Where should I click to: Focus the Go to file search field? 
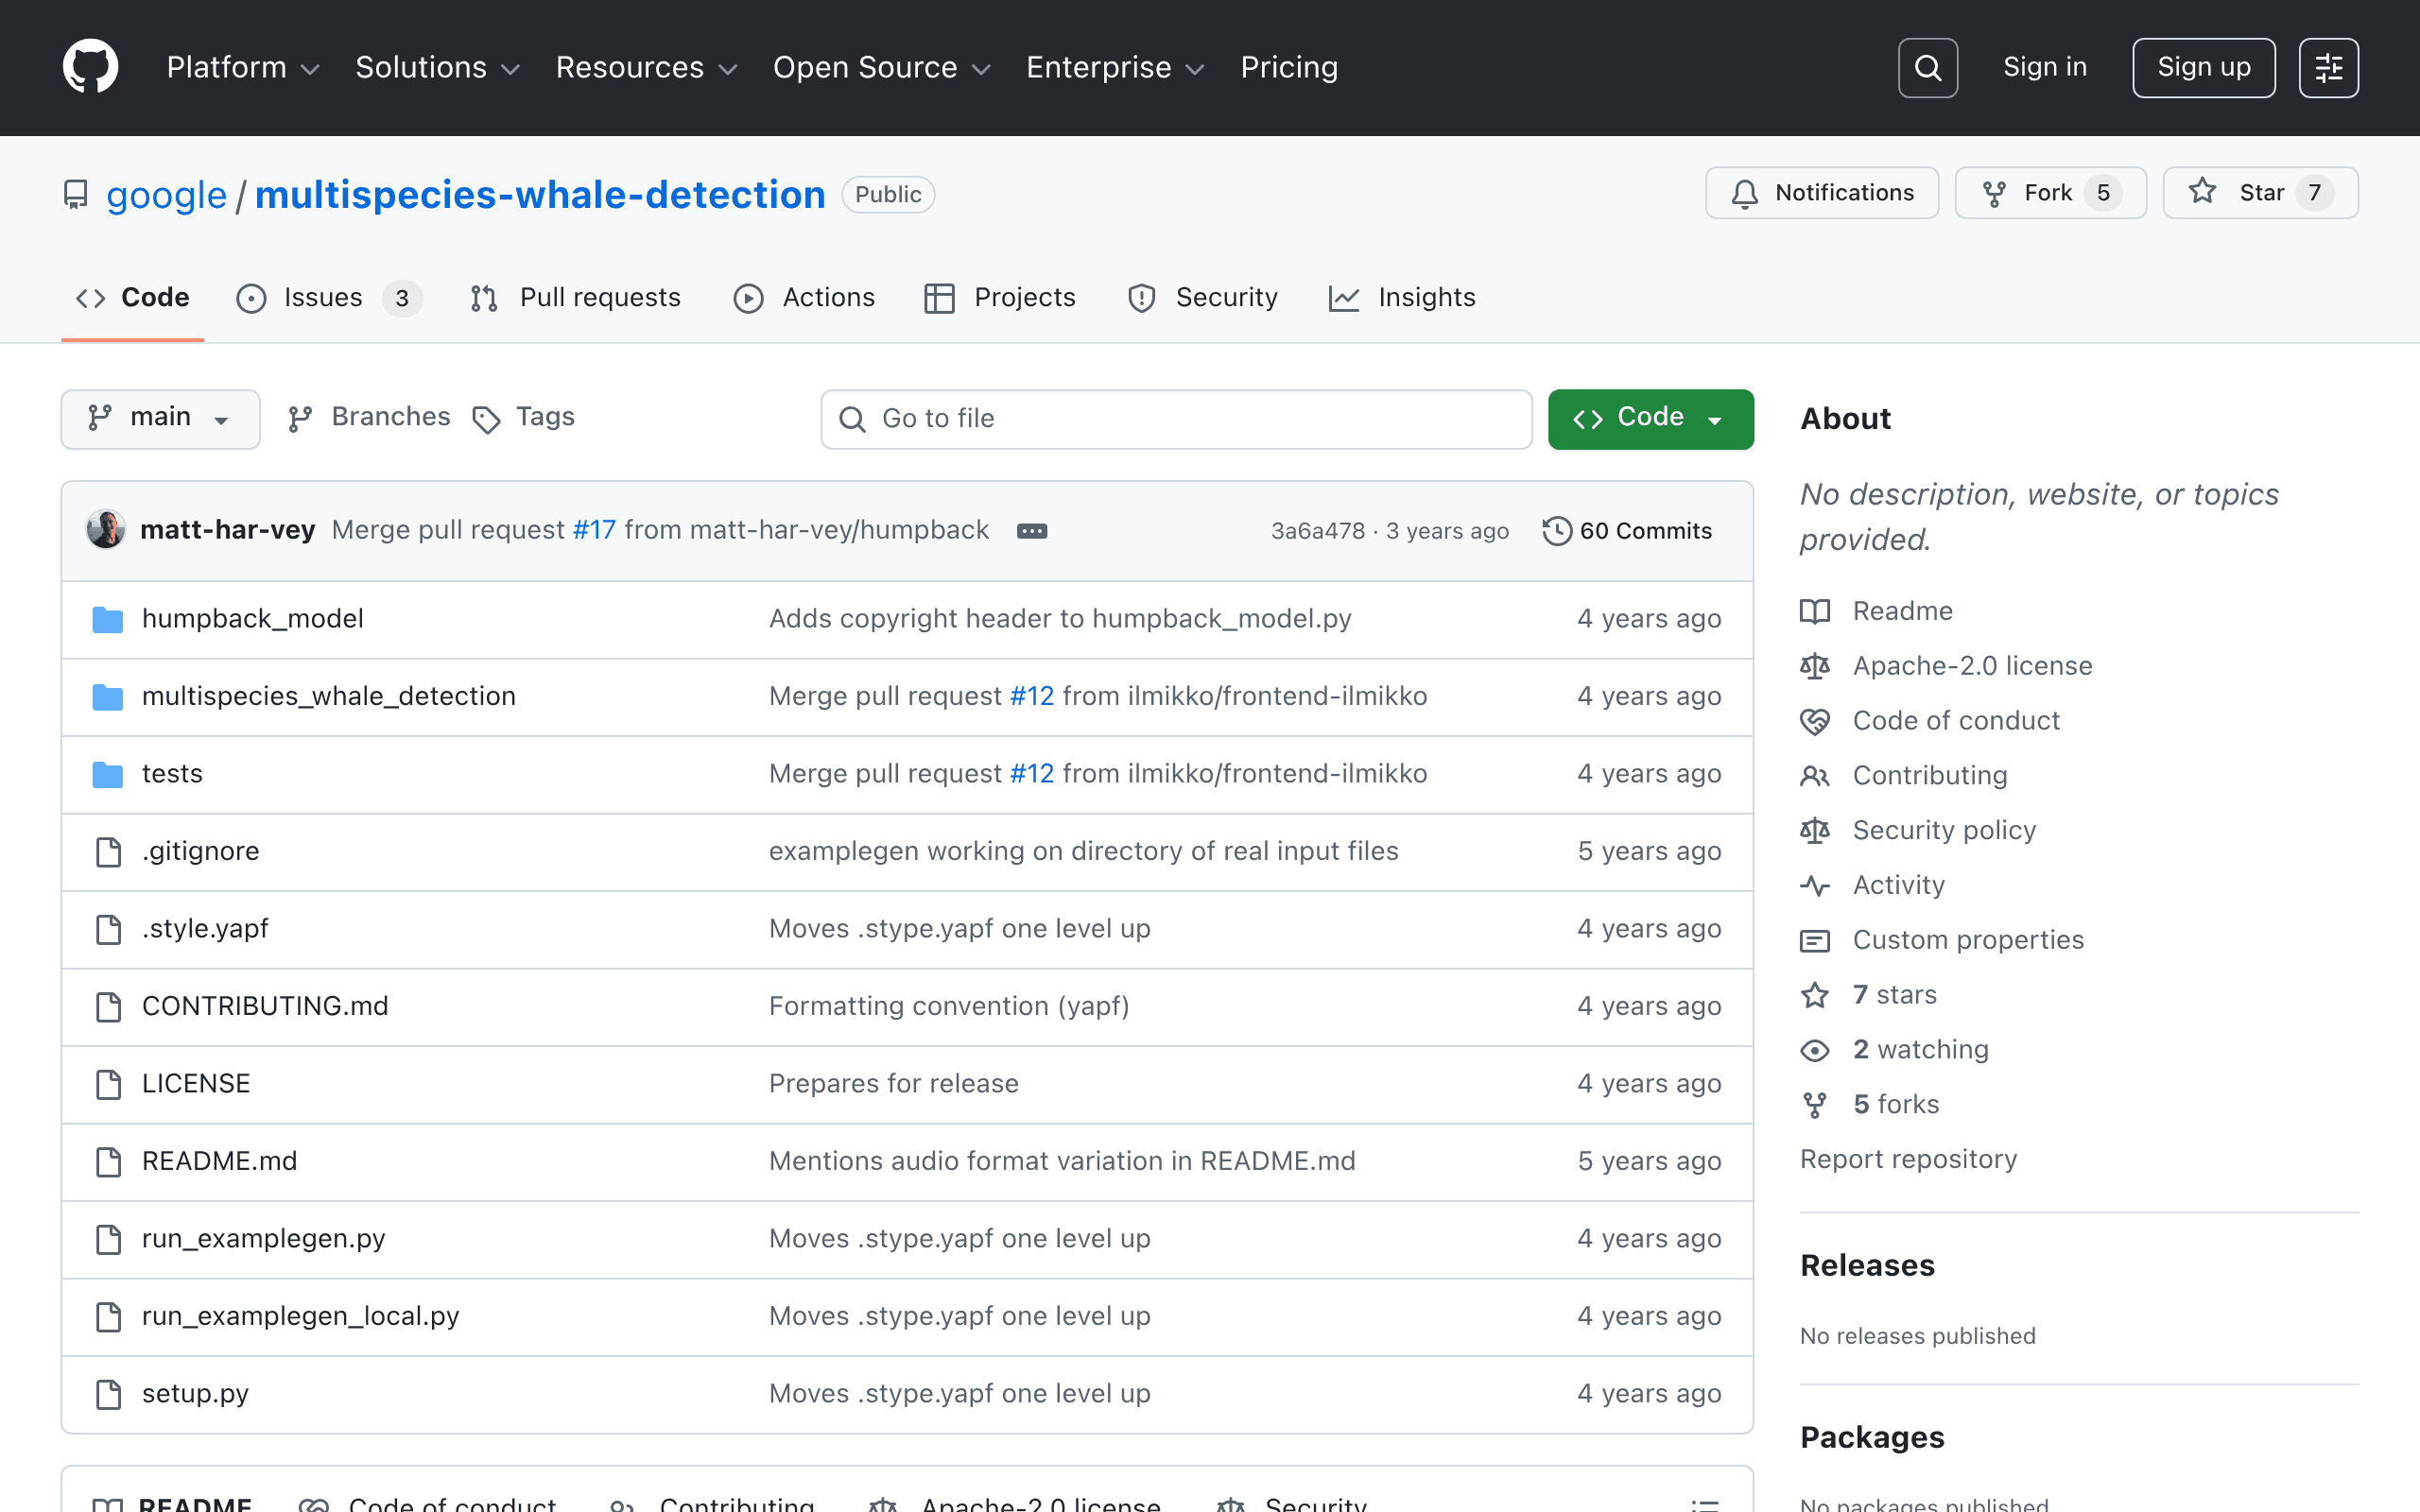click(x=1176, y=419)
